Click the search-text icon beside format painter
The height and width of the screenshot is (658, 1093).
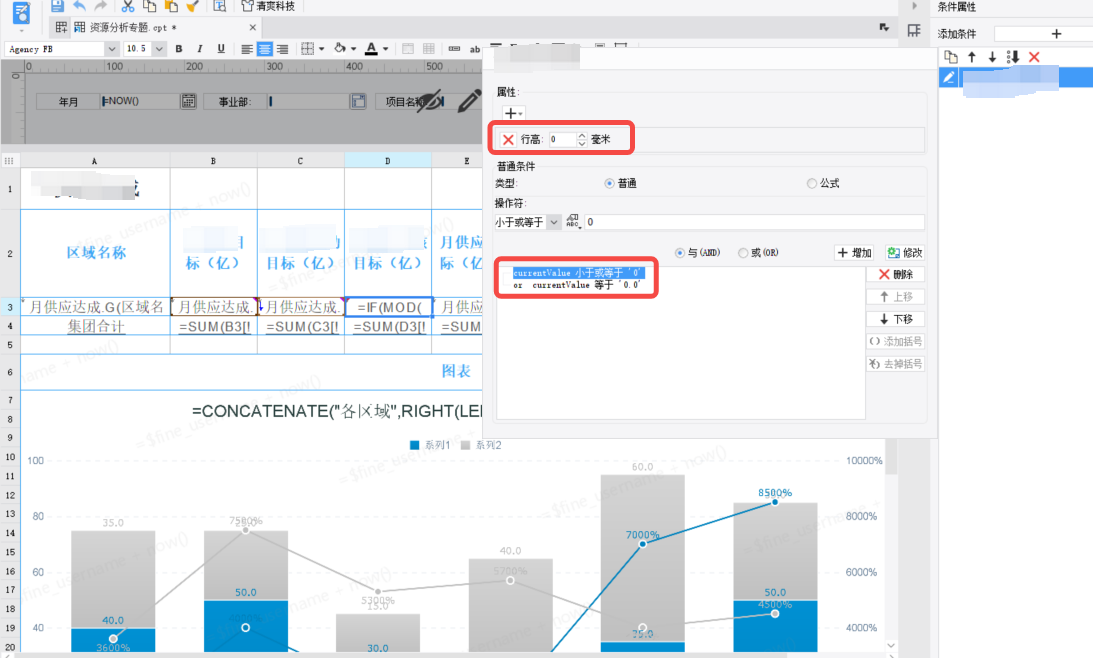pos(220,6)
